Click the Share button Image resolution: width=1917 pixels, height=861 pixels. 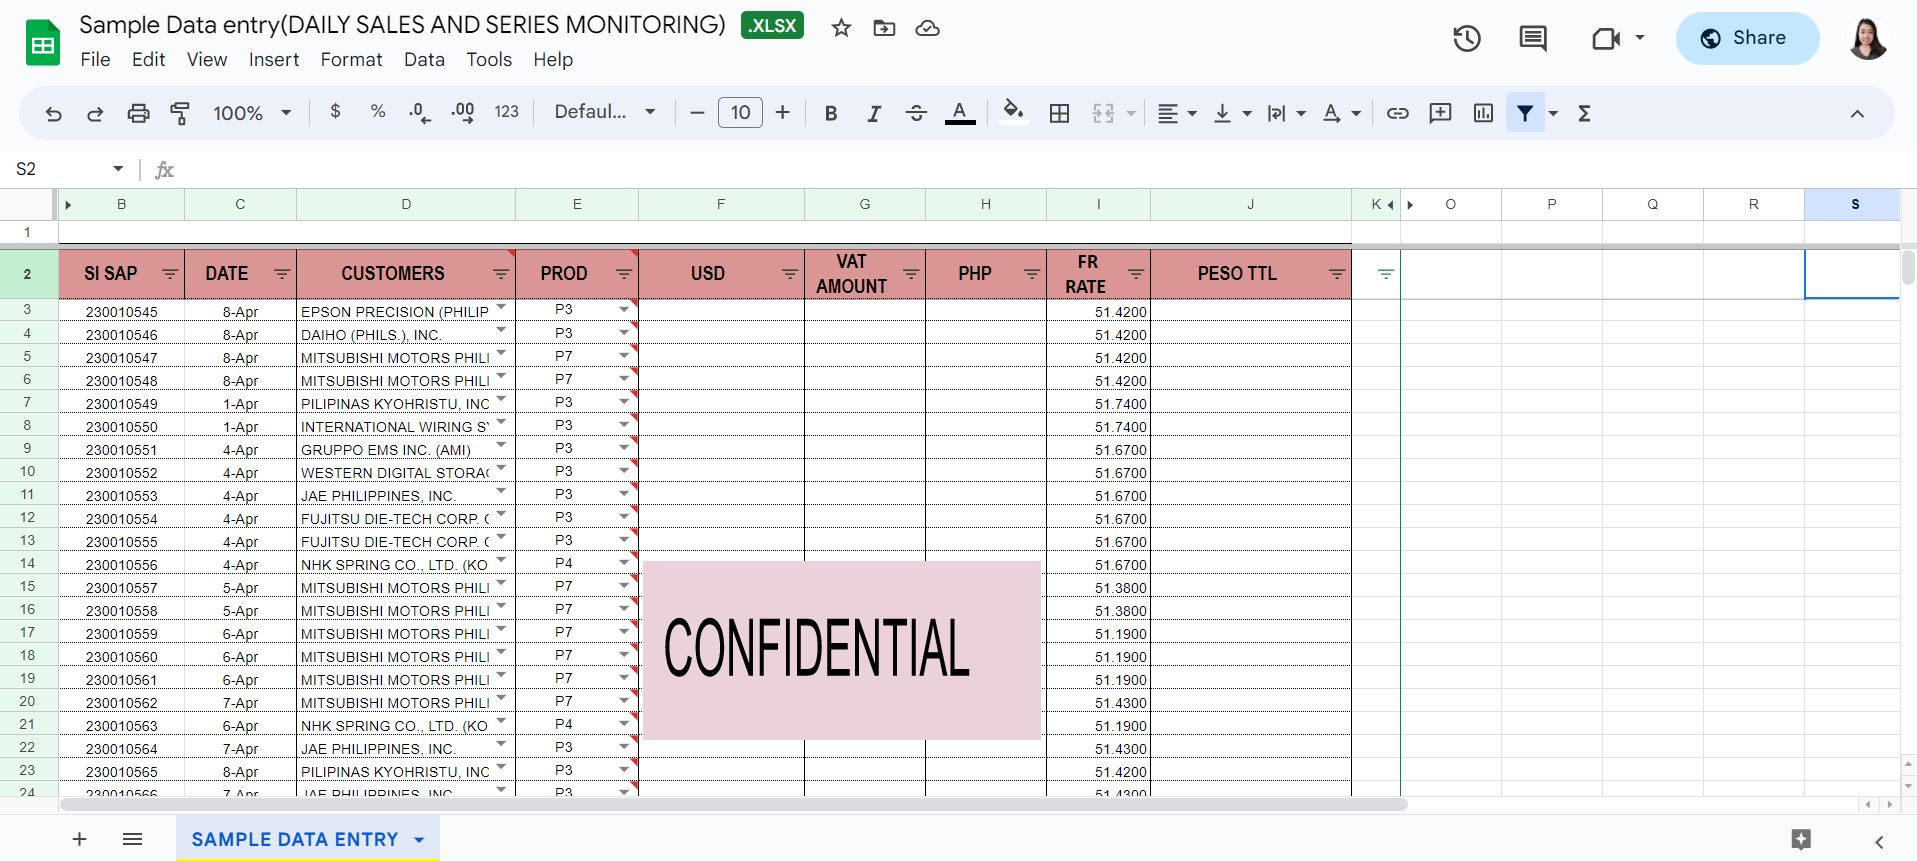[x=1747, y=39]
